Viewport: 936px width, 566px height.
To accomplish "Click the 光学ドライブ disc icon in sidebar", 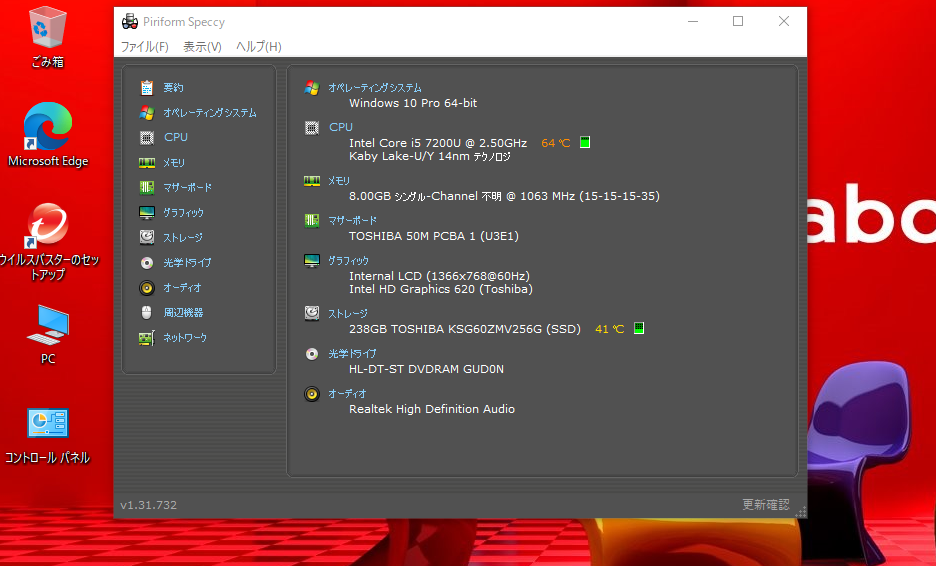I will 147,263.
